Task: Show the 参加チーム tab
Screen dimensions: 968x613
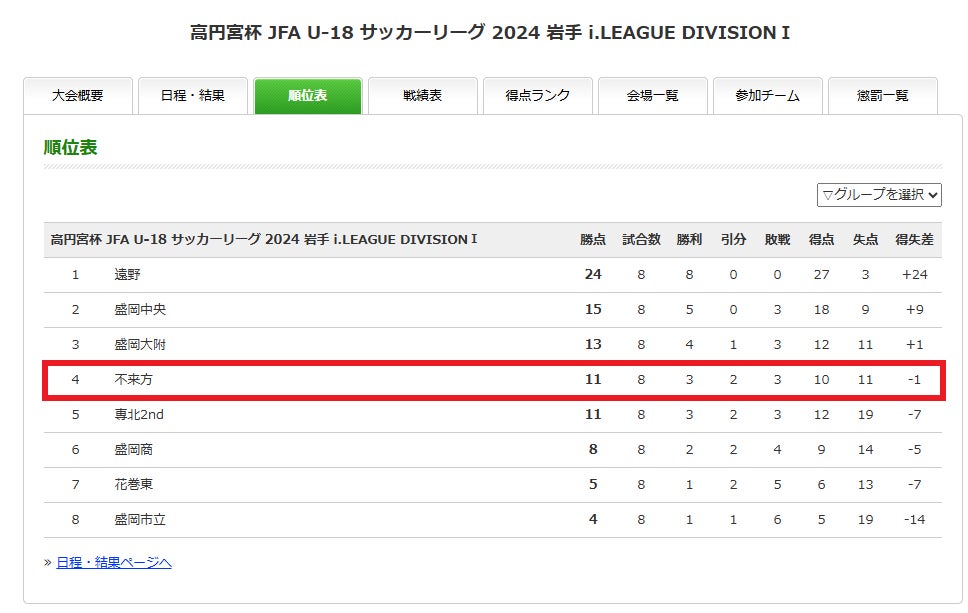Action: 768,96
